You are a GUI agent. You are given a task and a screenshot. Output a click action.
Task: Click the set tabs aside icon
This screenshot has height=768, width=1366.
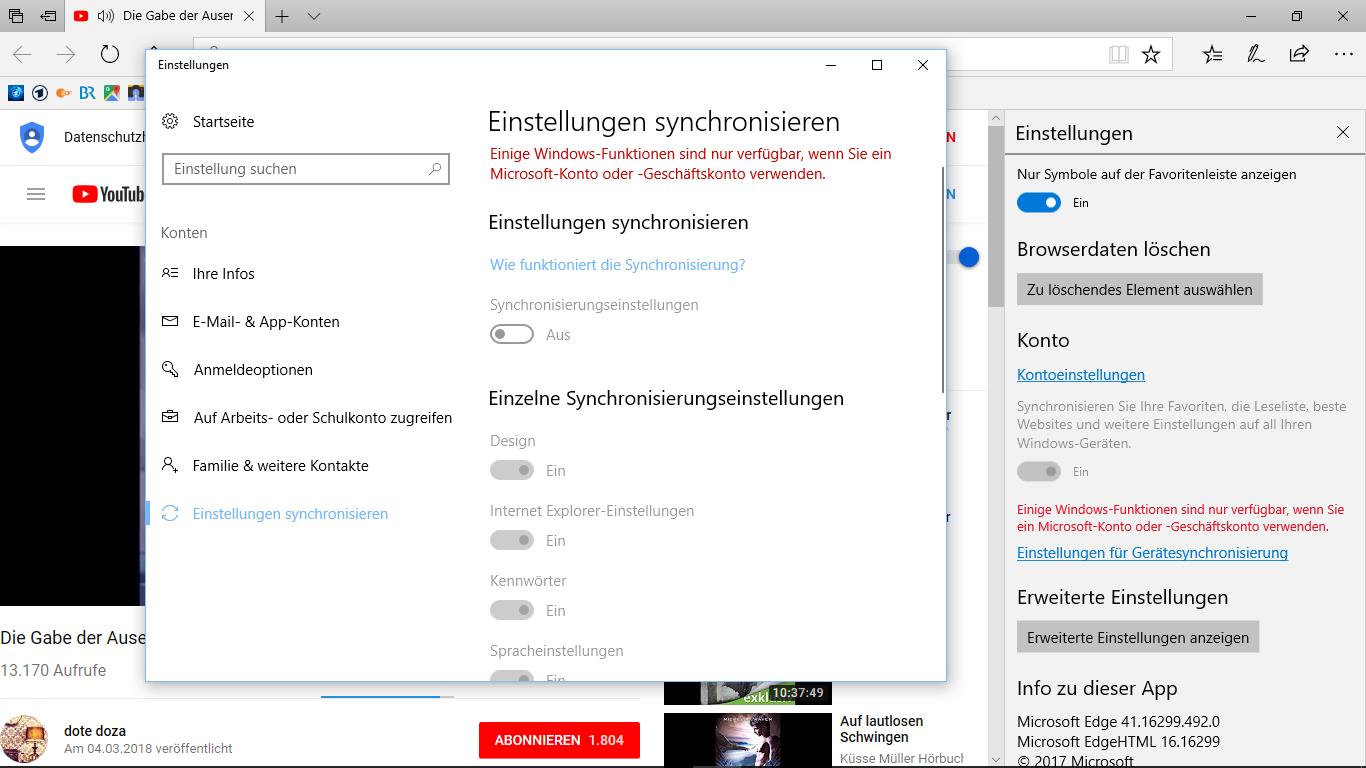pyautogui.click(x=48, y=17)
